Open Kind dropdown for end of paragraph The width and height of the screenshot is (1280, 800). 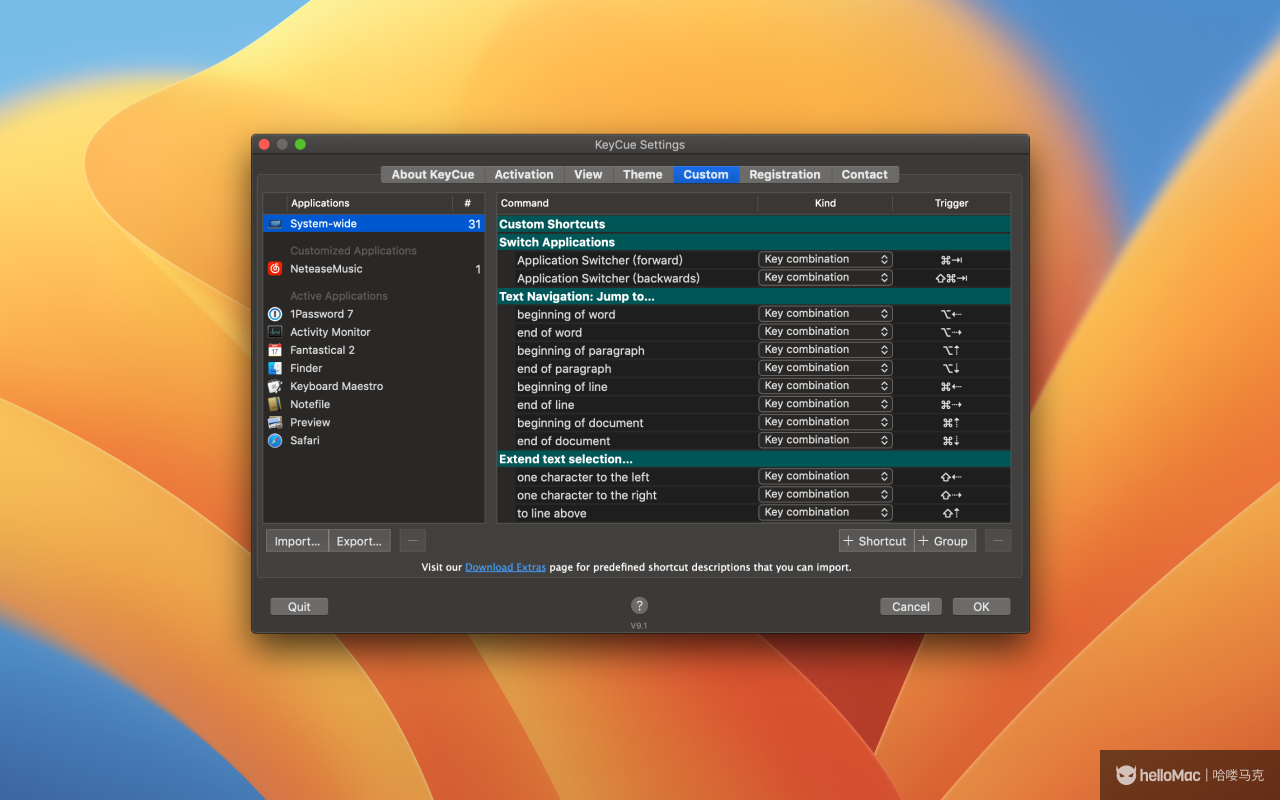[825, 367]
